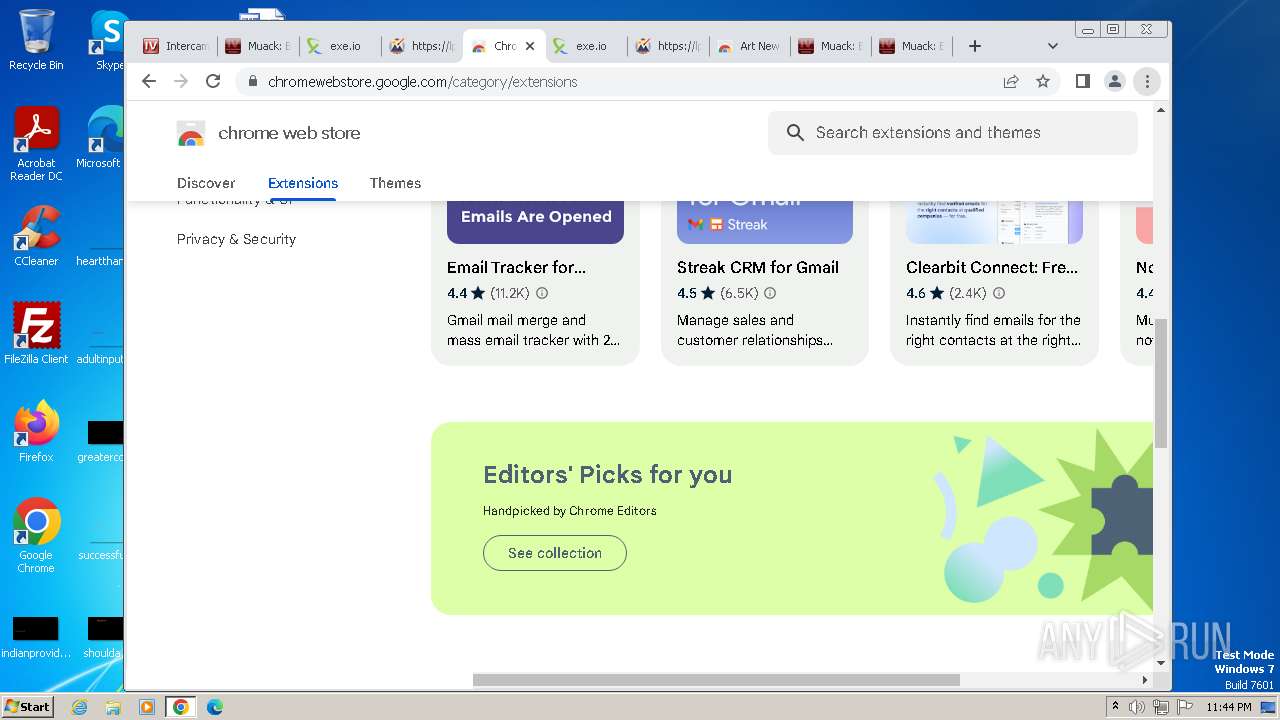The image size is (1280, 720).
Task: Click the taskbar clock showing 11:44 PM
Action: click(x=1229, y=707)
